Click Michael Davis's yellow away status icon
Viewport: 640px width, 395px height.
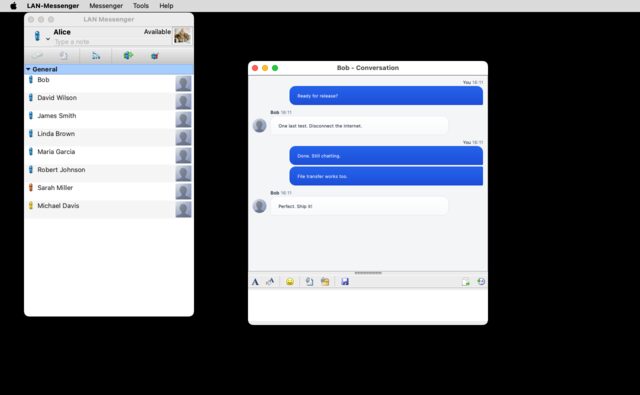coord(31,206)
